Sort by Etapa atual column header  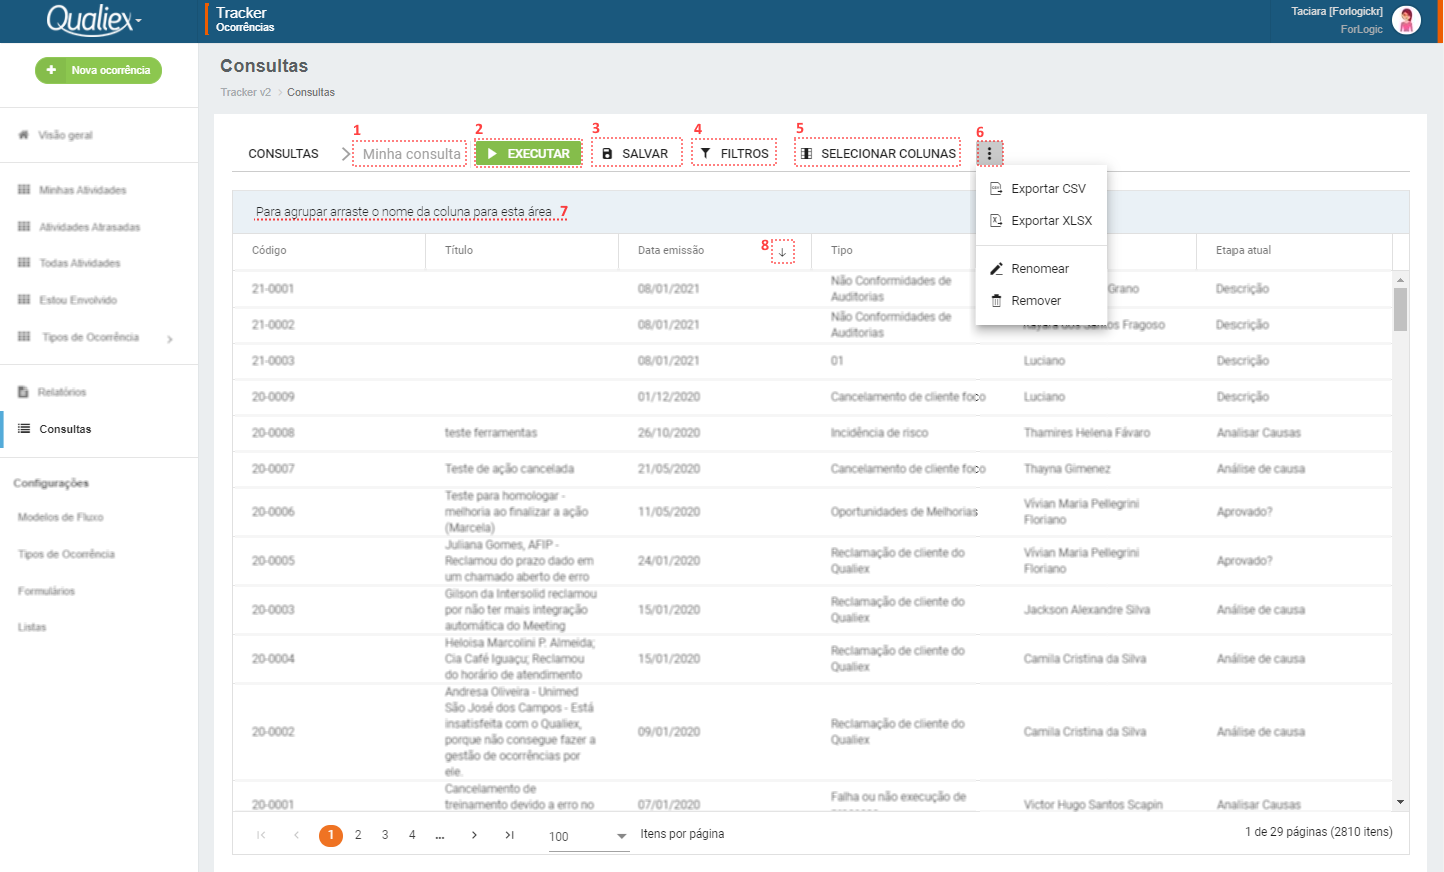(x=1243, y=250)
